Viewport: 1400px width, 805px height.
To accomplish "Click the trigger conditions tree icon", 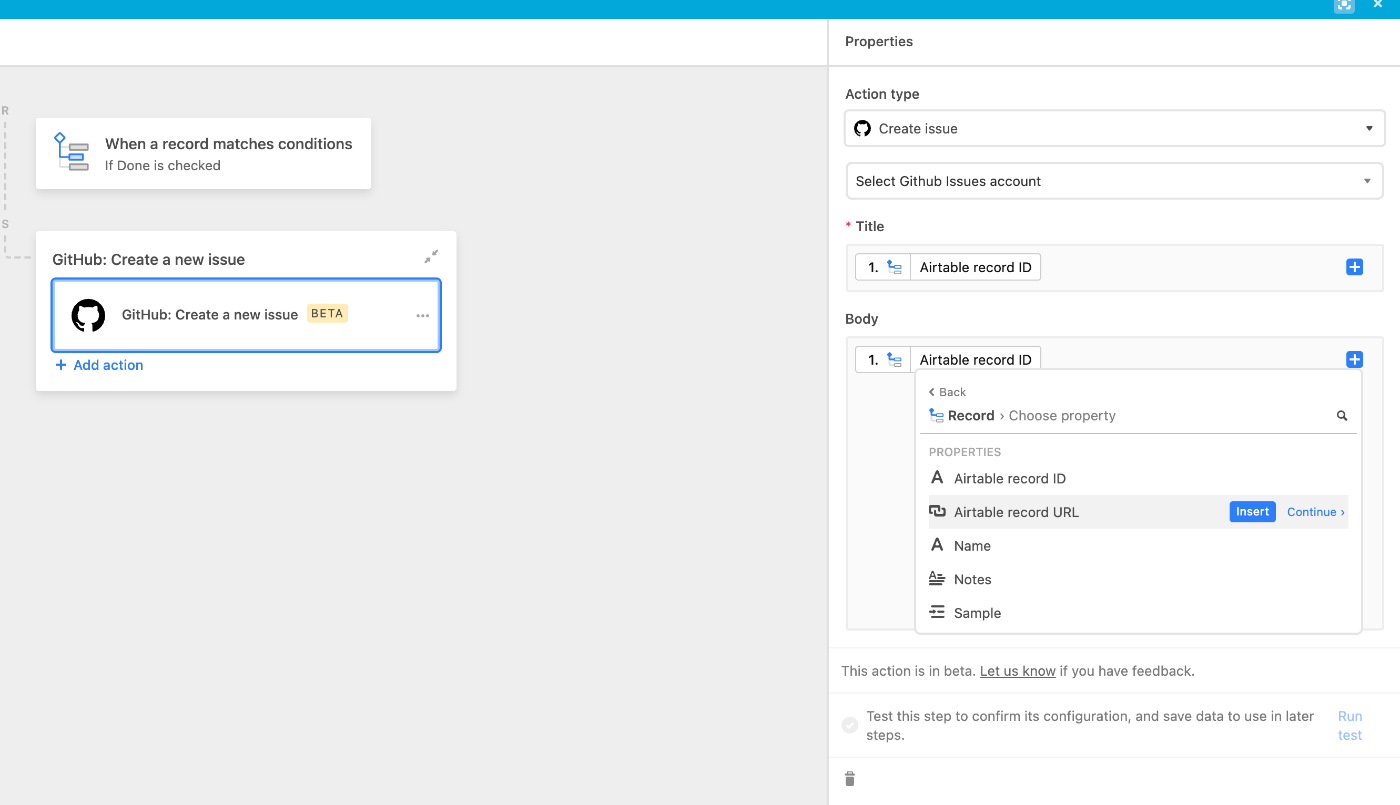I will pos(71,151).
